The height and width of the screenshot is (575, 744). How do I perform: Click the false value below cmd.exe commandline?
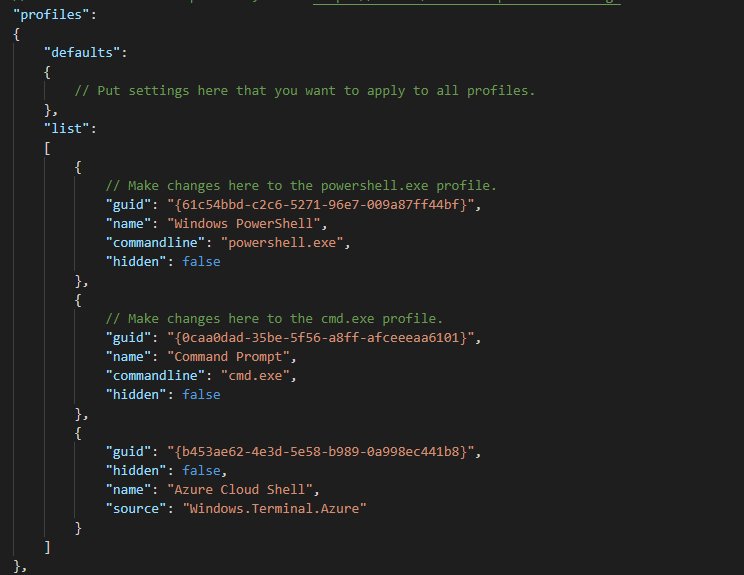point(199,394)
